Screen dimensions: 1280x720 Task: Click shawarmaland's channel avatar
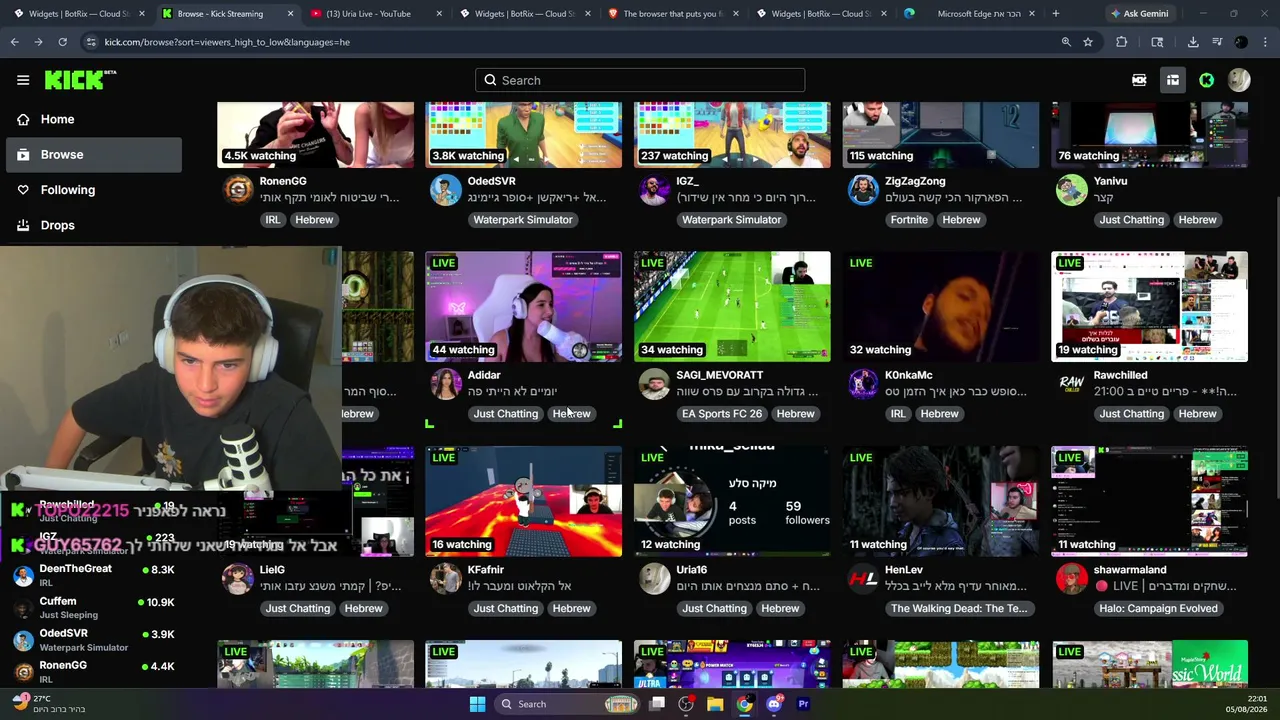pos(1072,578)
